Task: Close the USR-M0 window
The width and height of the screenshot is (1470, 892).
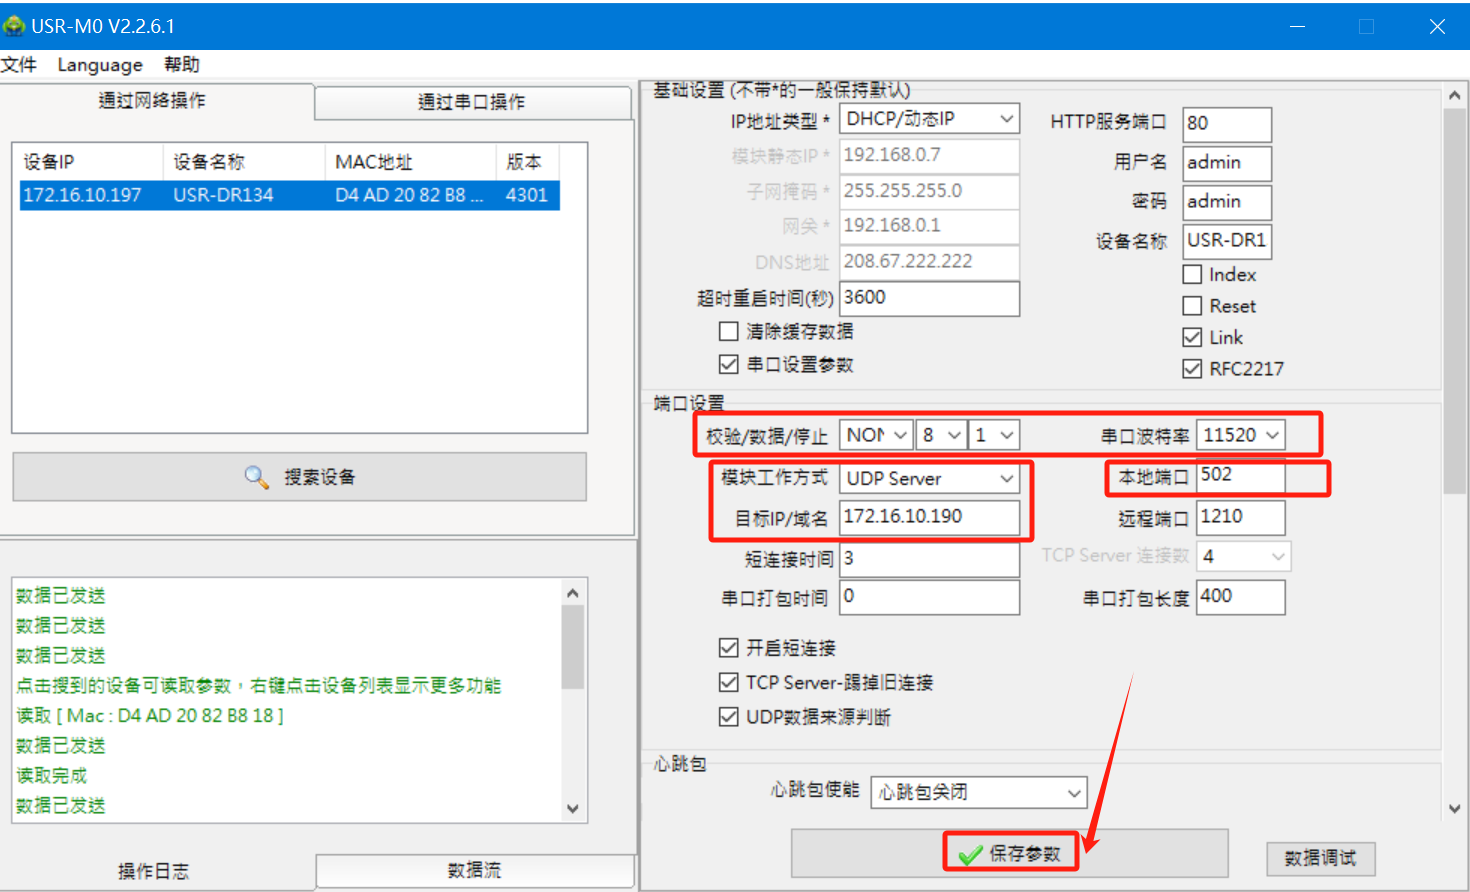Action: 1437,26
